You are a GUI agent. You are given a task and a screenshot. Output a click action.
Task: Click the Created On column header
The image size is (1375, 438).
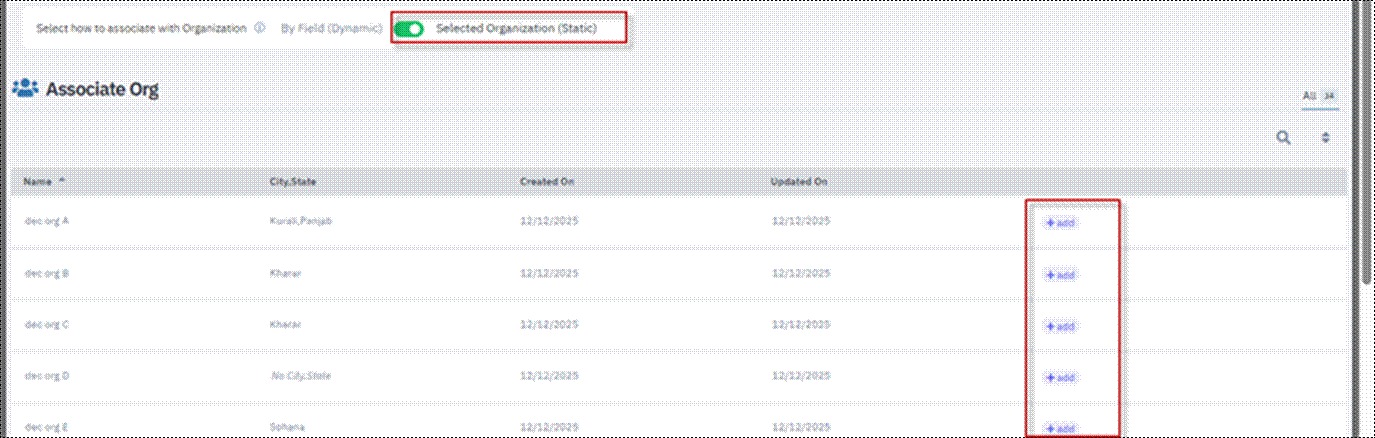(x=547, y=182)
